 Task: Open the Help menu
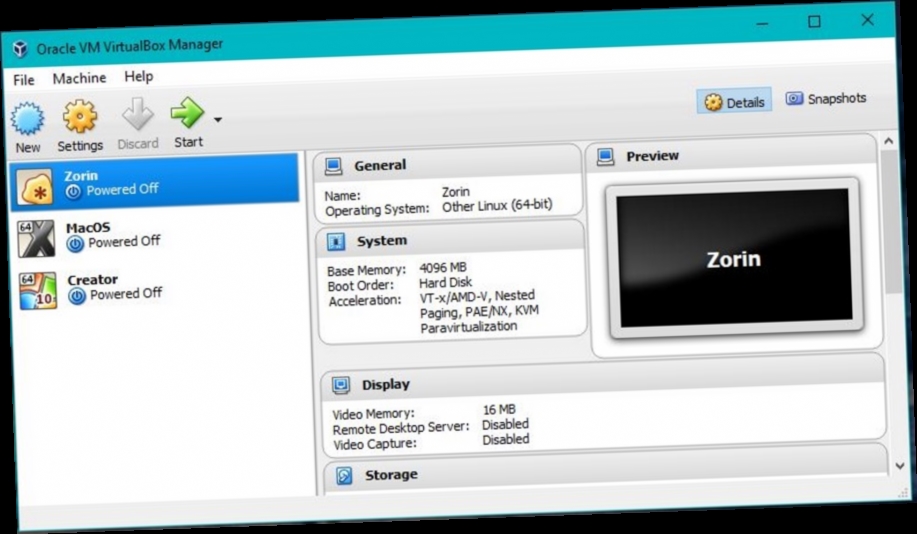click(x=139, y=76)
